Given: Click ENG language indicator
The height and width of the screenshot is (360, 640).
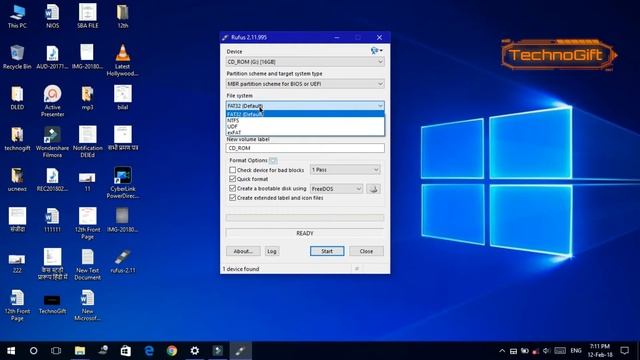Looking at the screenshot, I should (x=576, y=351).
